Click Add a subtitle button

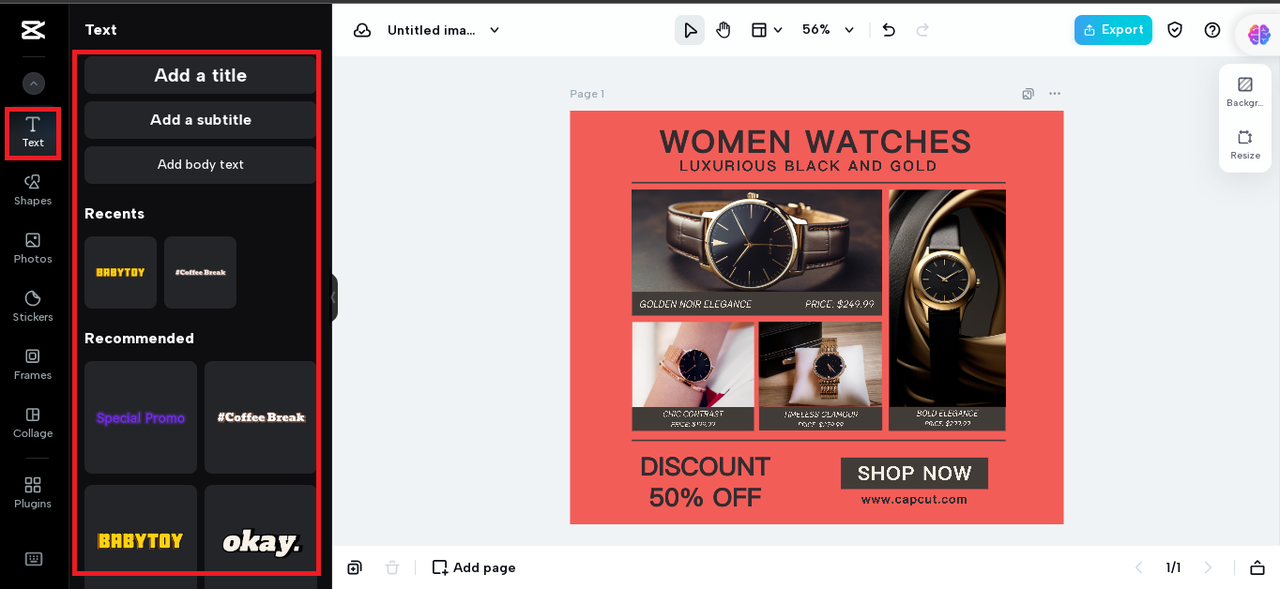[x=200, y=120]
